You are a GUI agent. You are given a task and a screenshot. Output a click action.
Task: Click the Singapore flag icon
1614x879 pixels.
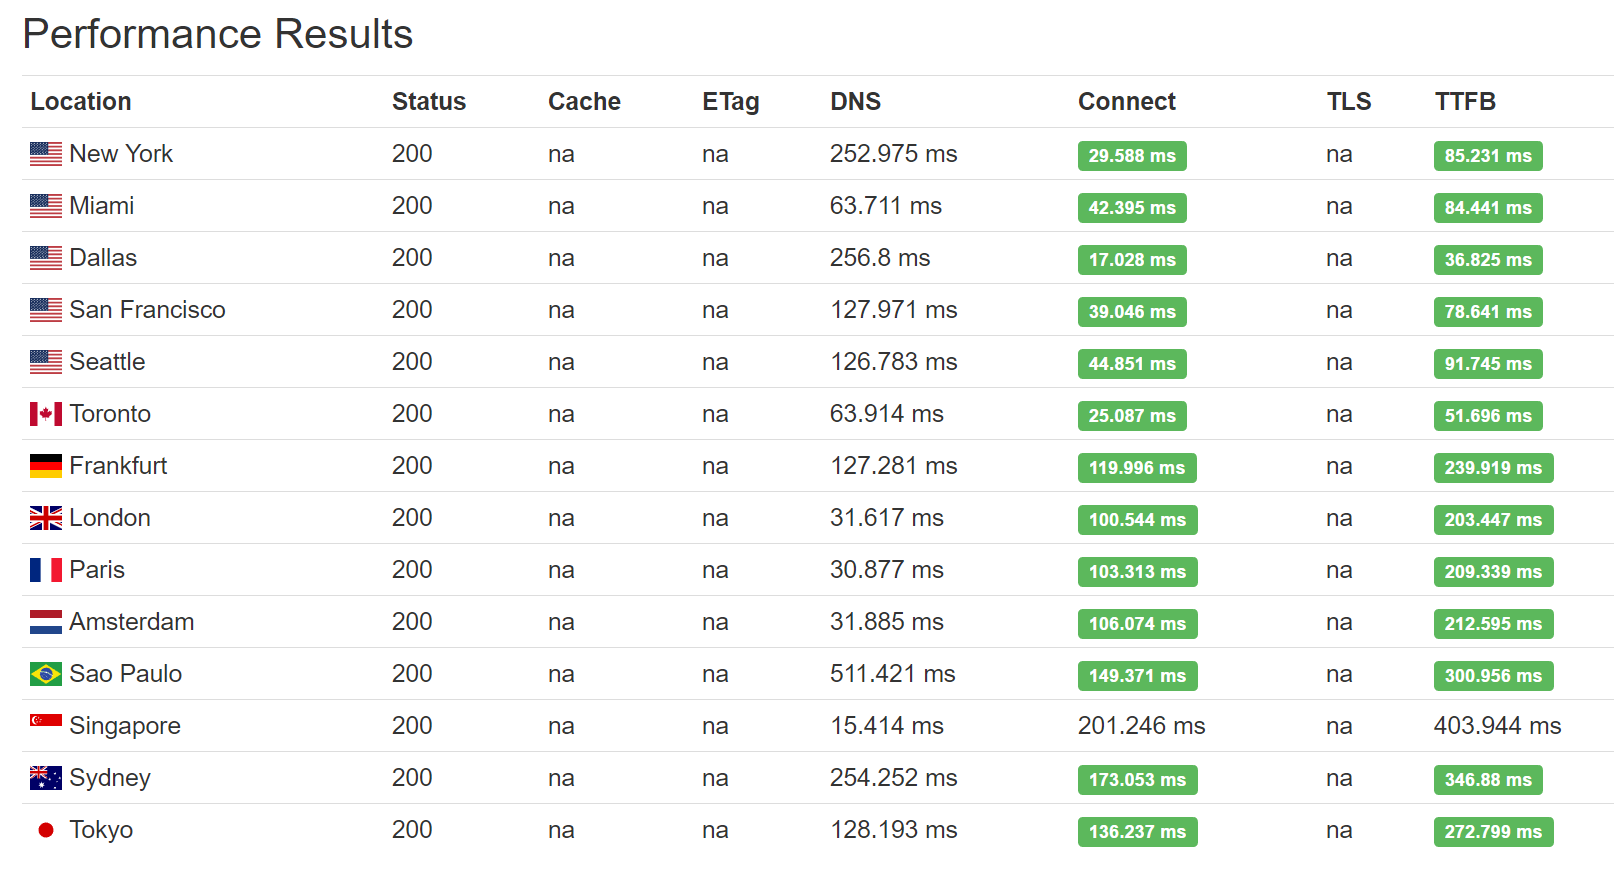pyautogui.click(x=46, y=720)
